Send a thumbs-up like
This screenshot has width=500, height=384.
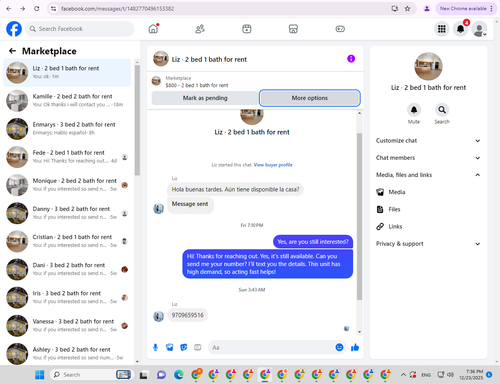(355, 347)
